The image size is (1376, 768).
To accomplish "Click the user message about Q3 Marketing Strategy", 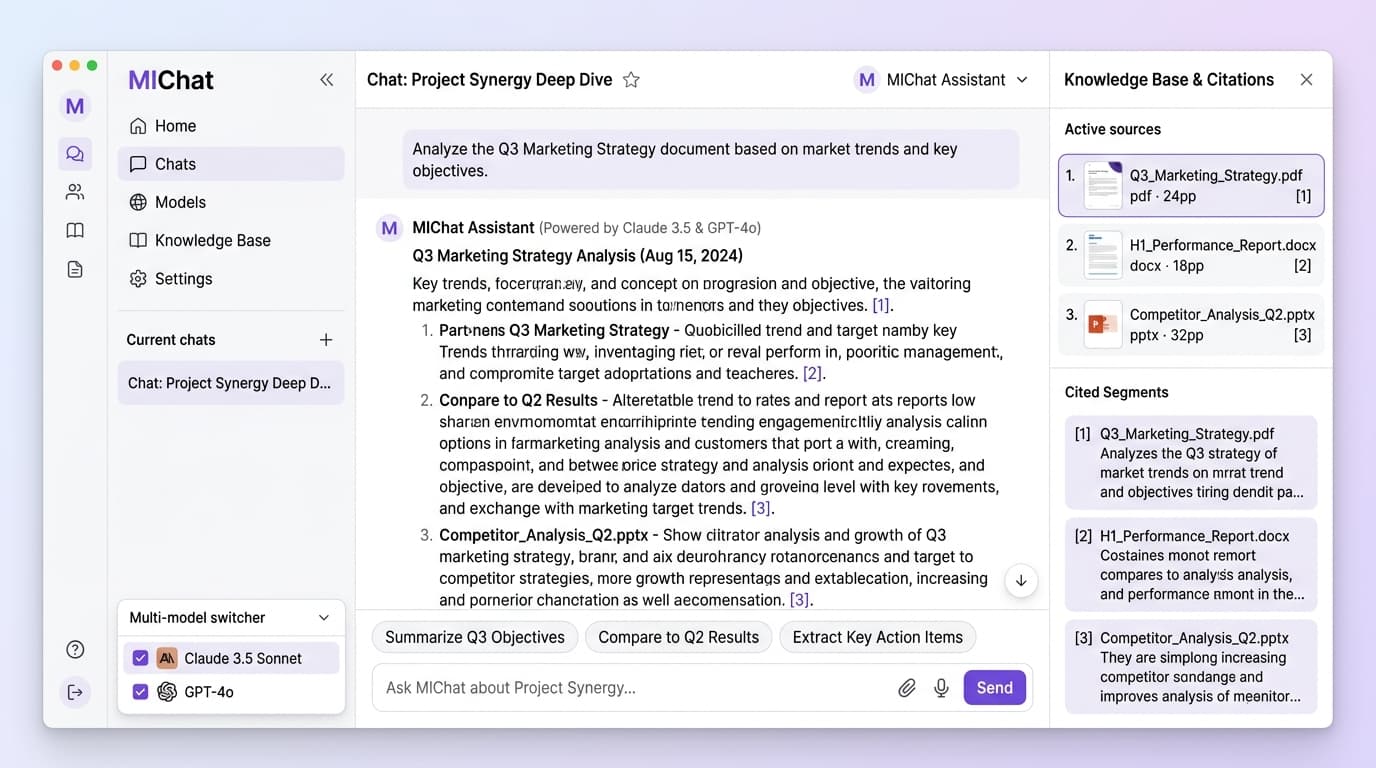I will coord(711,160).
